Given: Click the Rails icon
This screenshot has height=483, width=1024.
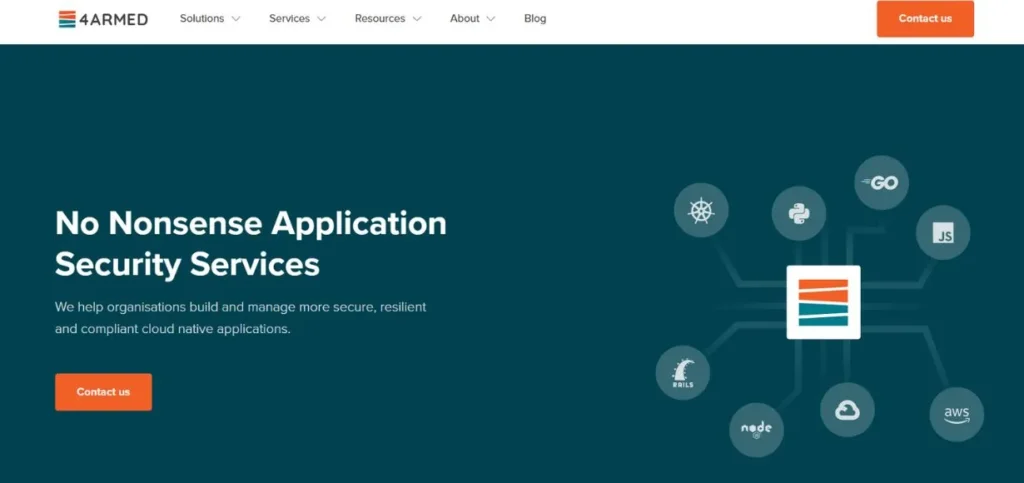Looking at the screenshot, I should (683, 373).
